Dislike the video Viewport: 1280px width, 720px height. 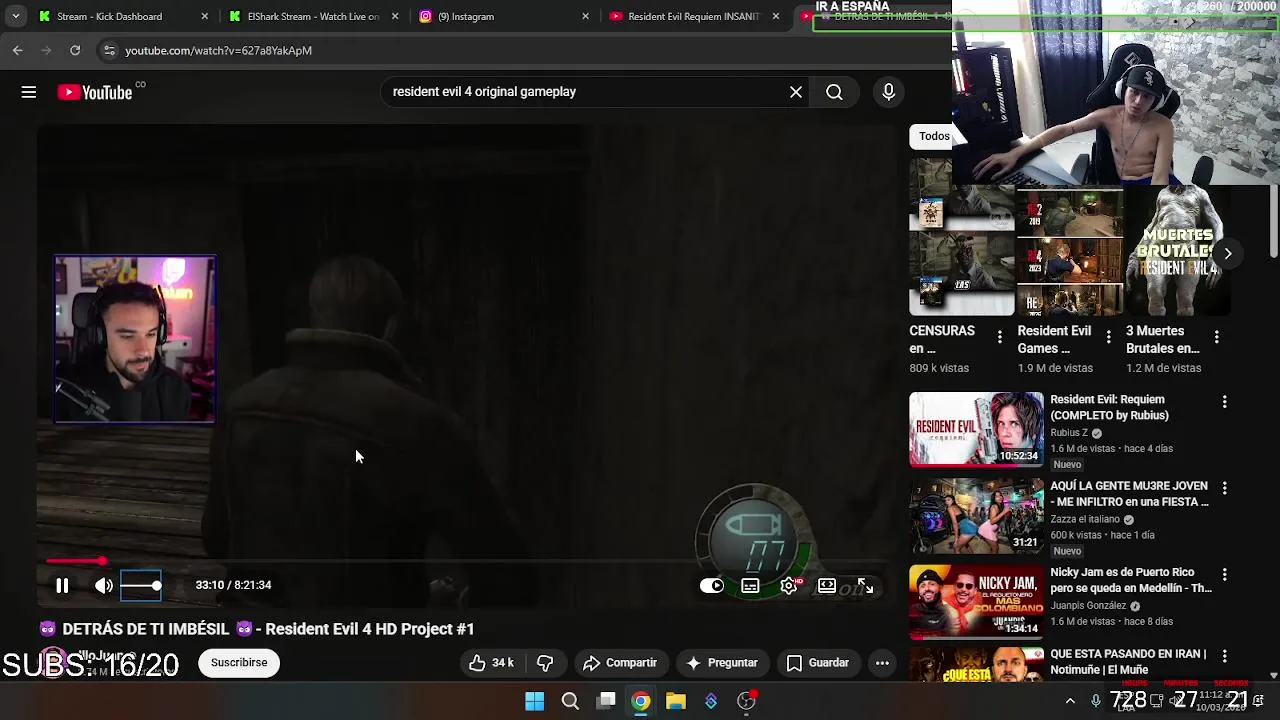click(545, 663)
